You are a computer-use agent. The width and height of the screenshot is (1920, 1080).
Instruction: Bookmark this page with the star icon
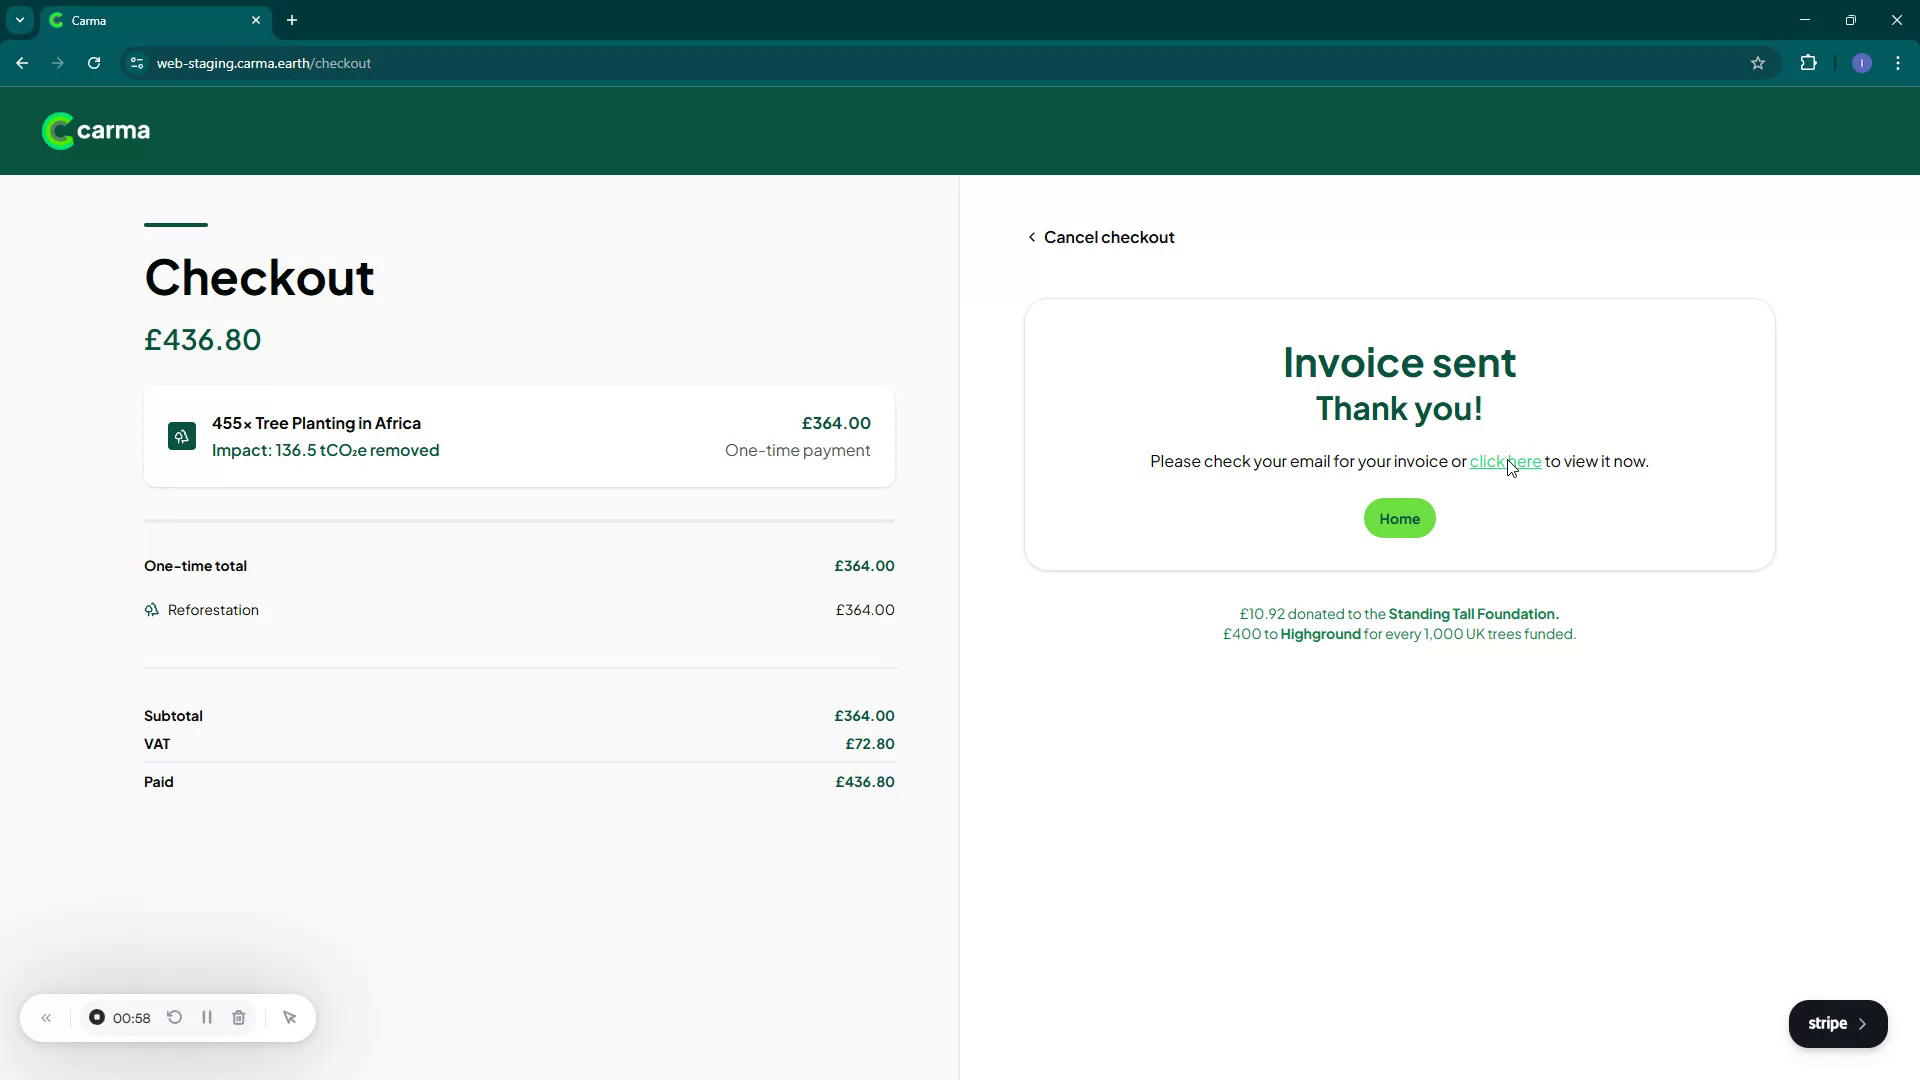coord(1758,63)
